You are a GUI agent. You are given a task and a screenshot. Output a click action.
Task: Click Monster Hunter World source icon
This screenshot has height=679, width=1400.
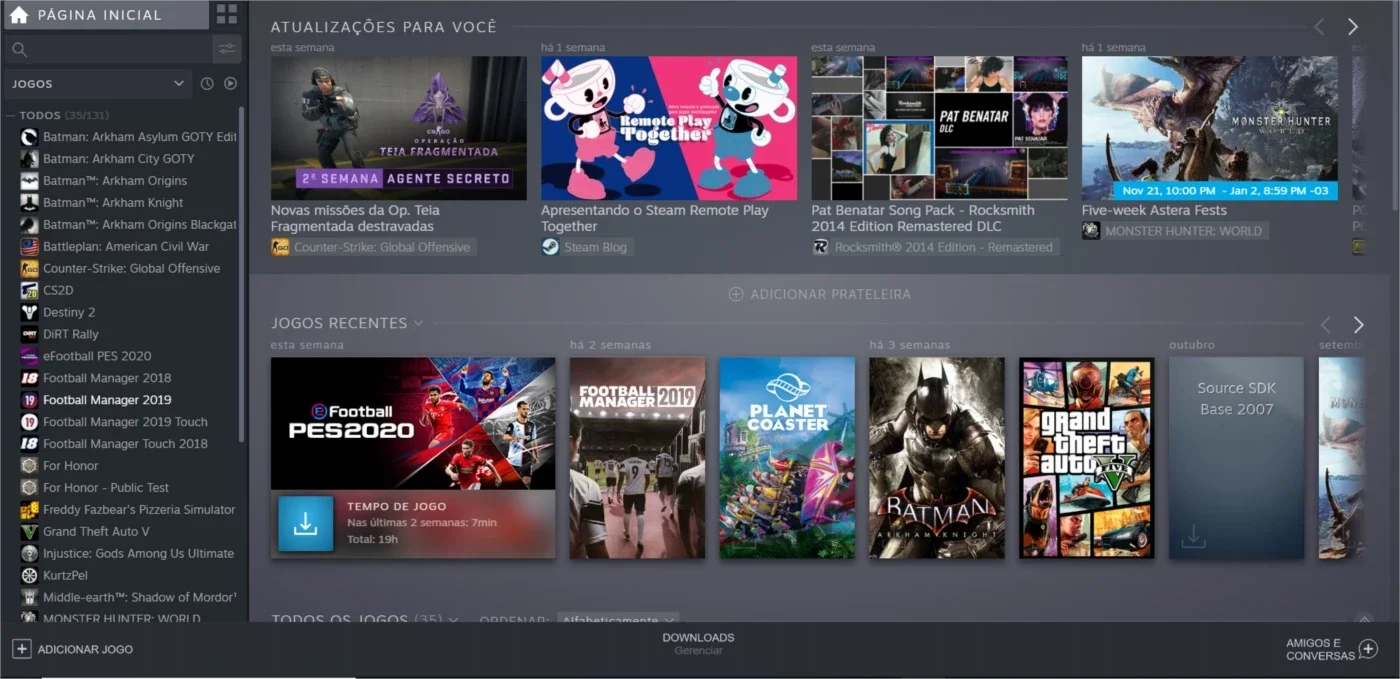pos(1091,231)
